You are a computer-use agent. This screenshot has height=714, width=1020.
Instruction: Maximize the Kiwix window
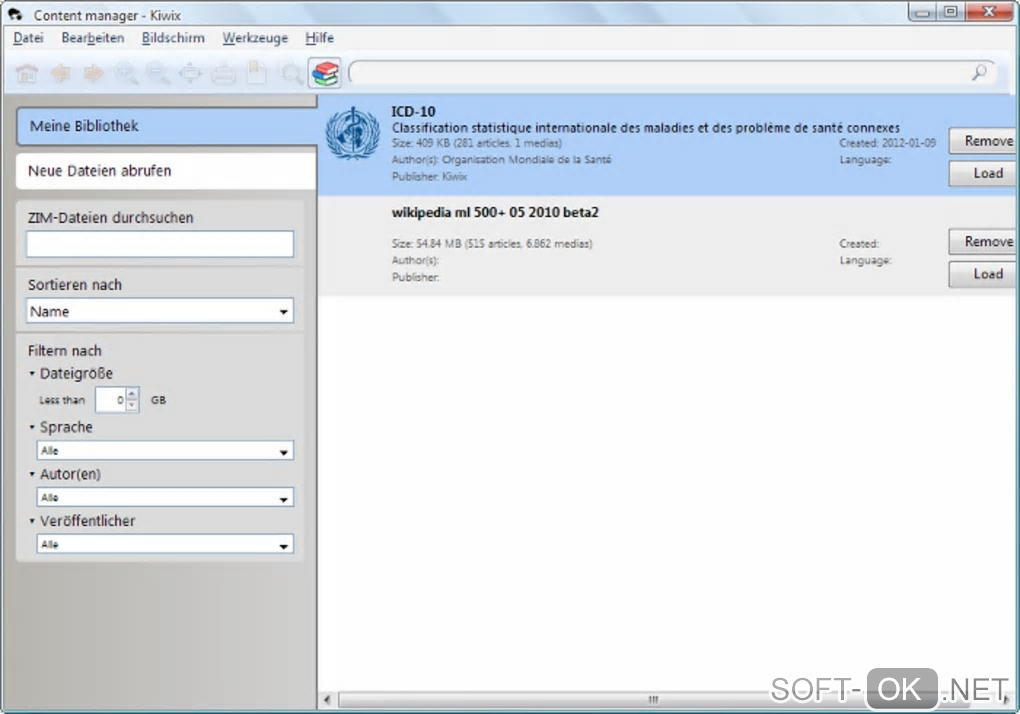950,12
